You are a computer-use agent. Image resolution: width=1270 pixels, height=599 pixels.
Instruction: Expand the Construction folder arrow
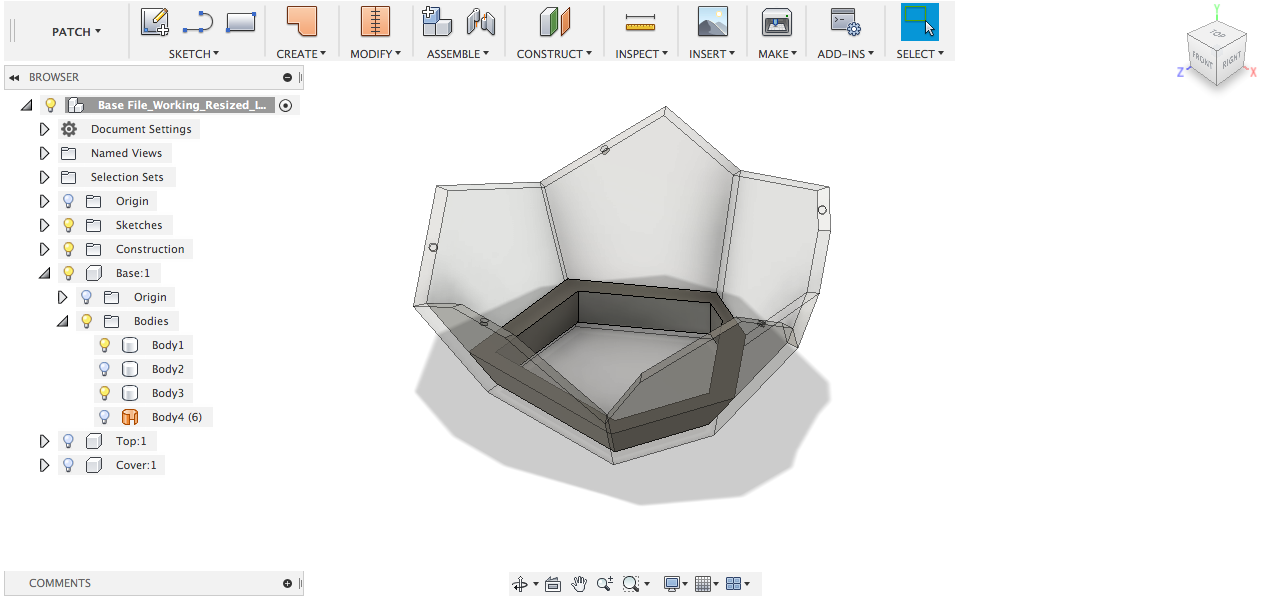coord(44,249)
